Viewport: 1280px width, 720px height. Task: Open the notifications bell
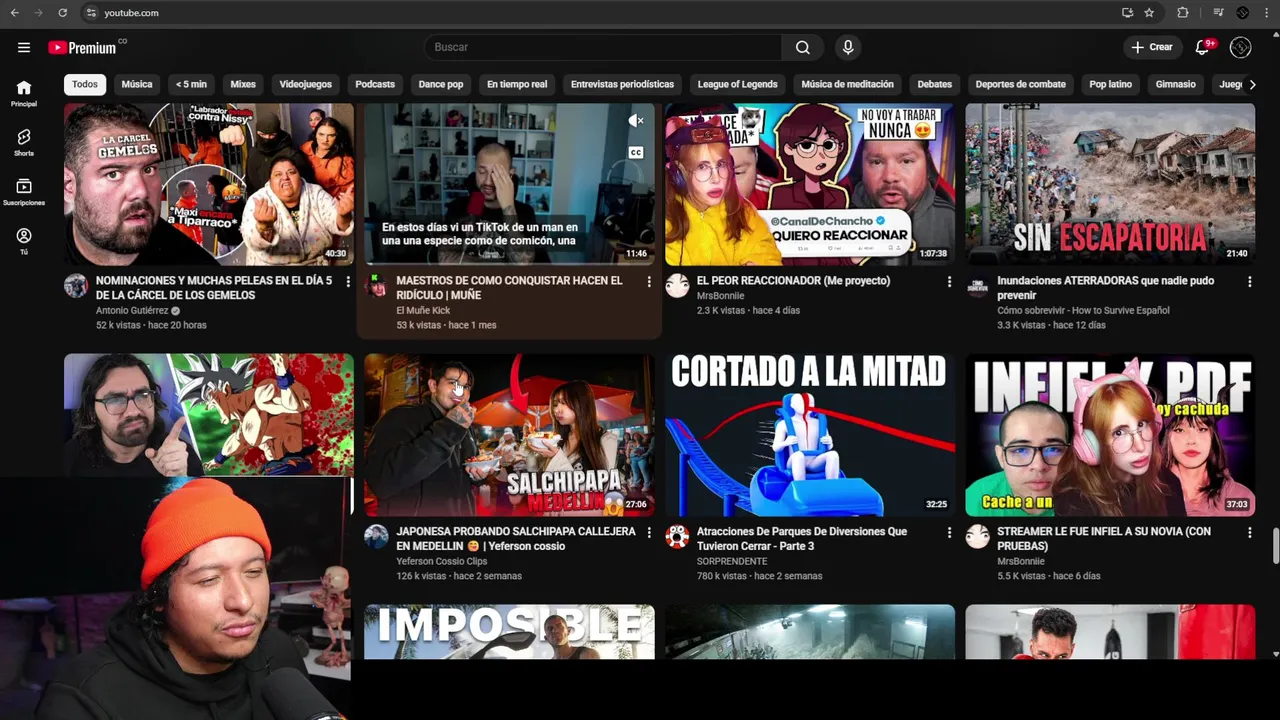tap(1203, 47)
